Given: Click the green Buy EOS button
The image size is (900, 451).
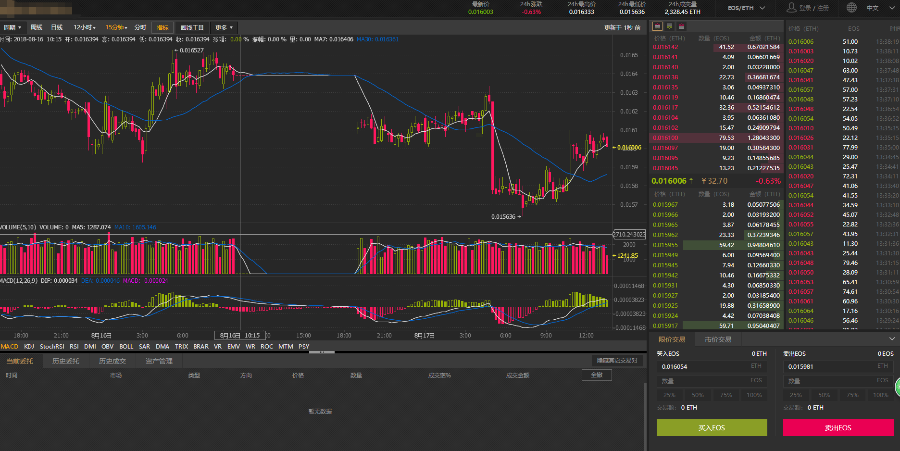Looking at the screenshot, I should (x=711, y=427).
